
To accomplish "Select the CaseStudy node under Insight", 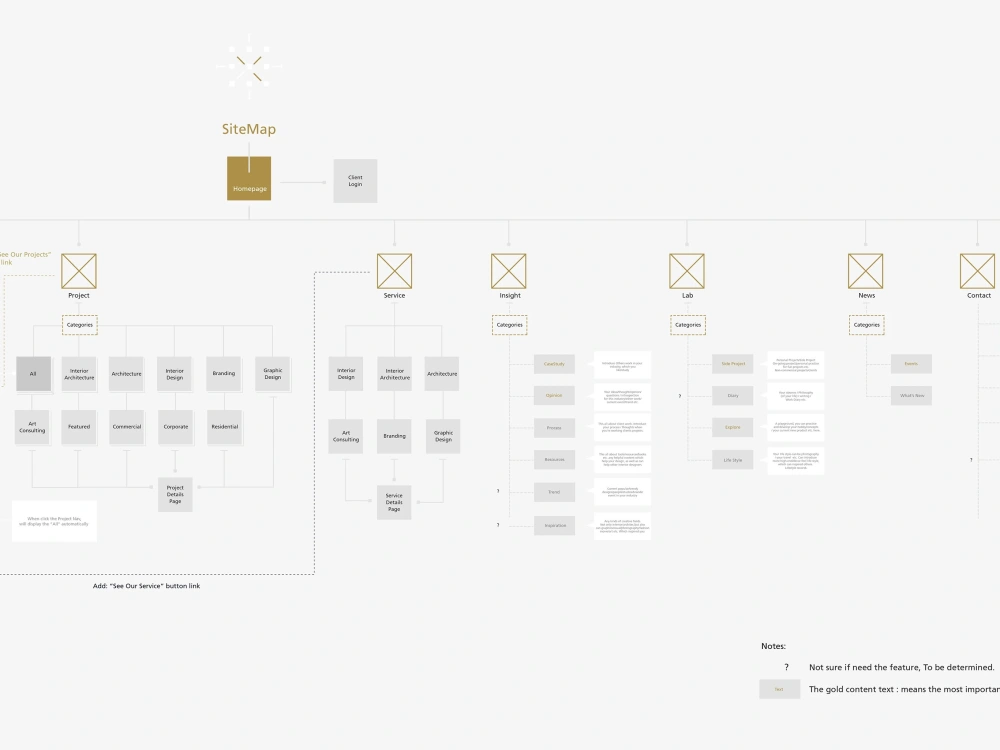I will point(554,364).
